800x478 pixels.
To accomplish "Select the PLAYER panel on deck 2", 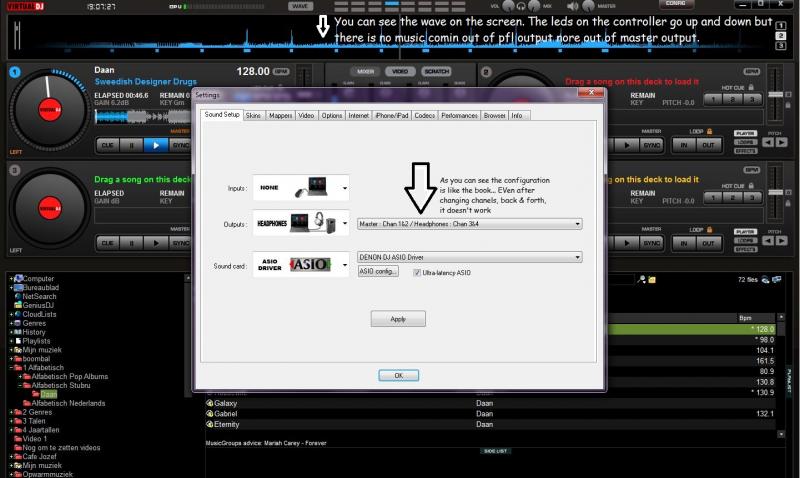I will coord(745,133).
